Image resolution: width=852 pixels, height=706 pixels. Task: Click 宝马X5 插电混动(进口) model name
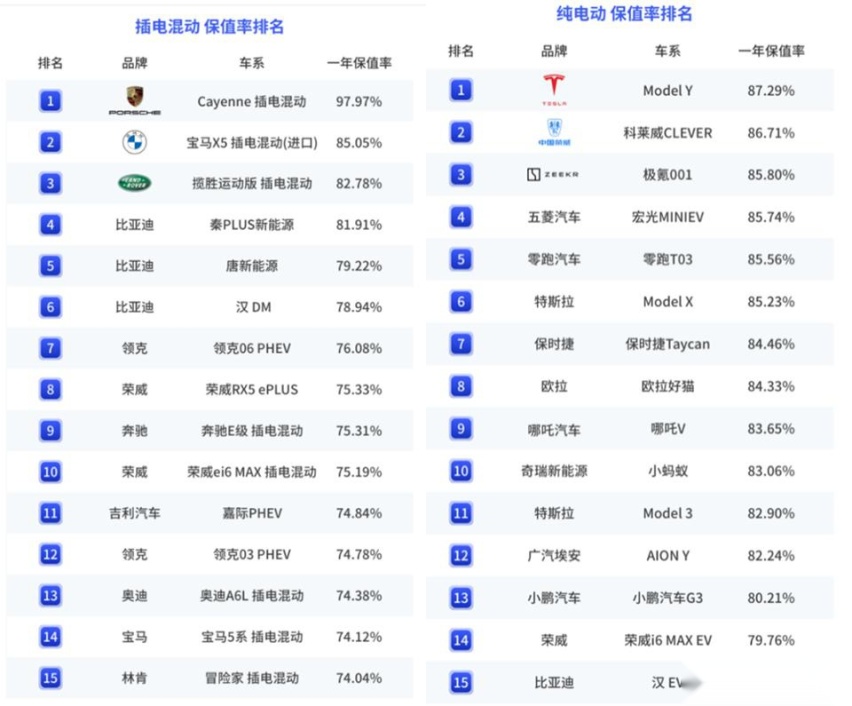pos(252,143)
